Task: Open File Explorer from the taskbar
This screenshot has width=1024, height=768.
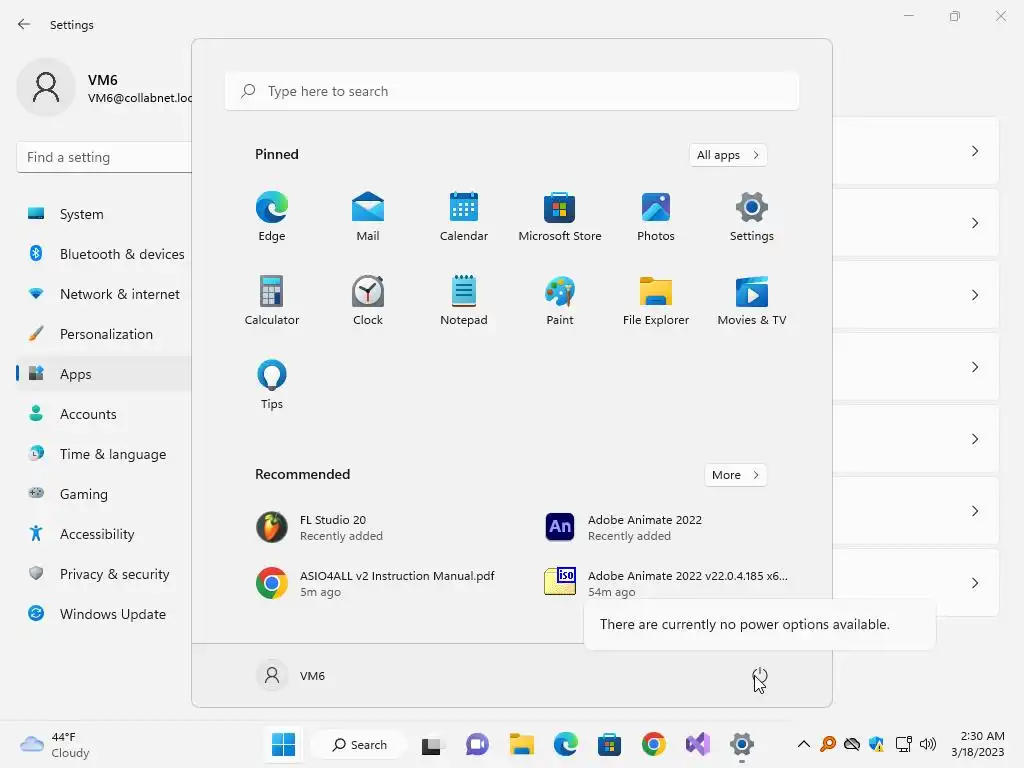Action: (522, 744)
